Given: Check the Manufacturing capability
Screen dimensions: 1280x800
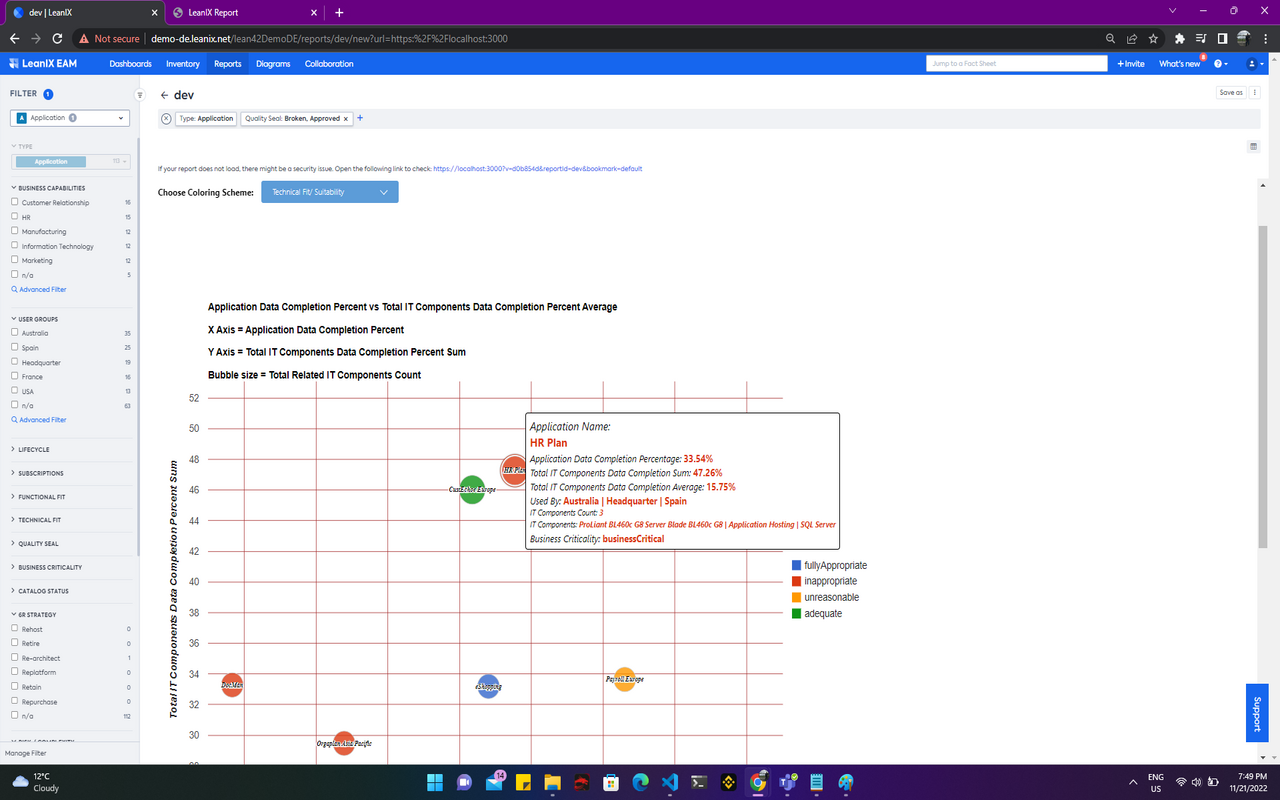Looking at the screenshot, I should tap(14, 231).
